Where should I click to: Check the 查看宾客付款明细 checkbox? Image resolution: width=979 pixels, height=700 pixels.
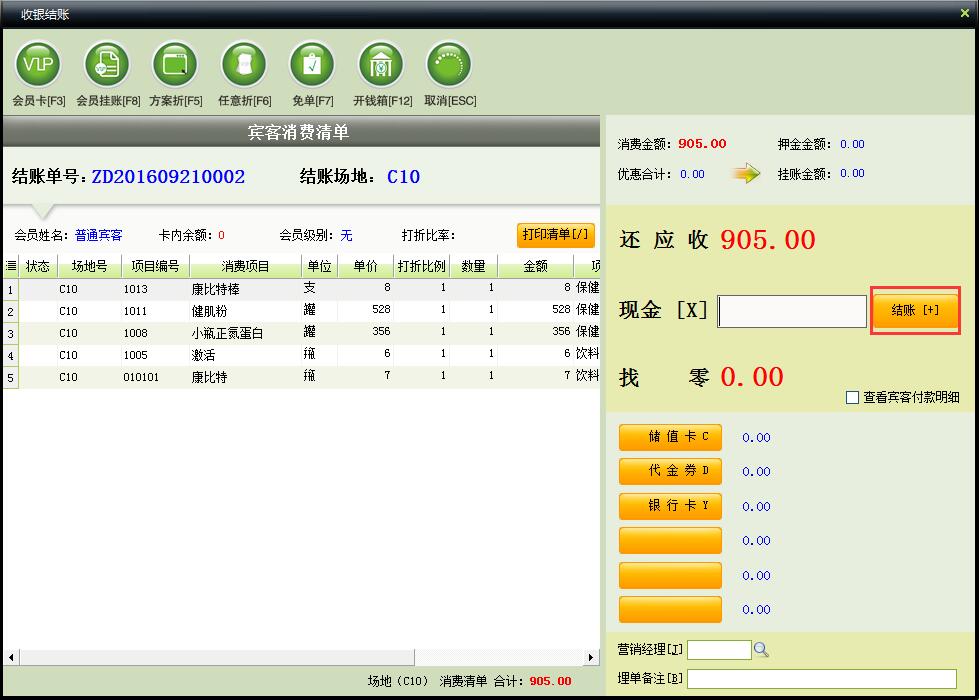[852, 397]
